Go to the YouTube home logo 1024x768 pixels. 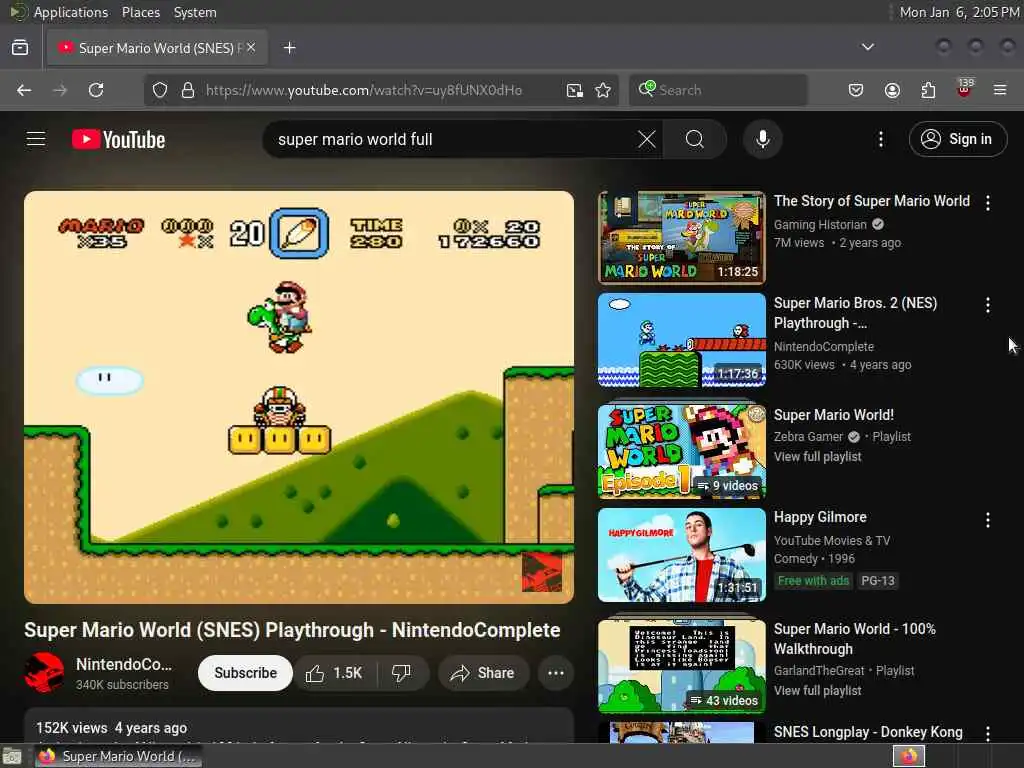tap(119, 139)
